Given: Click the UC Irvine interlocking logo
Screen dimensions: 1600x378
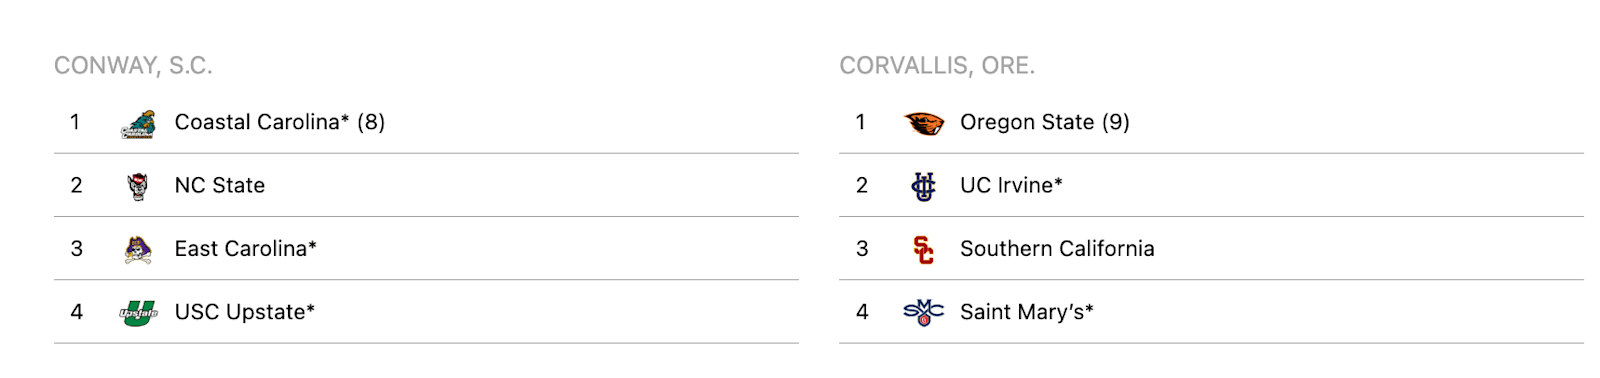Looking at the screenshot, I should point(923,186).
